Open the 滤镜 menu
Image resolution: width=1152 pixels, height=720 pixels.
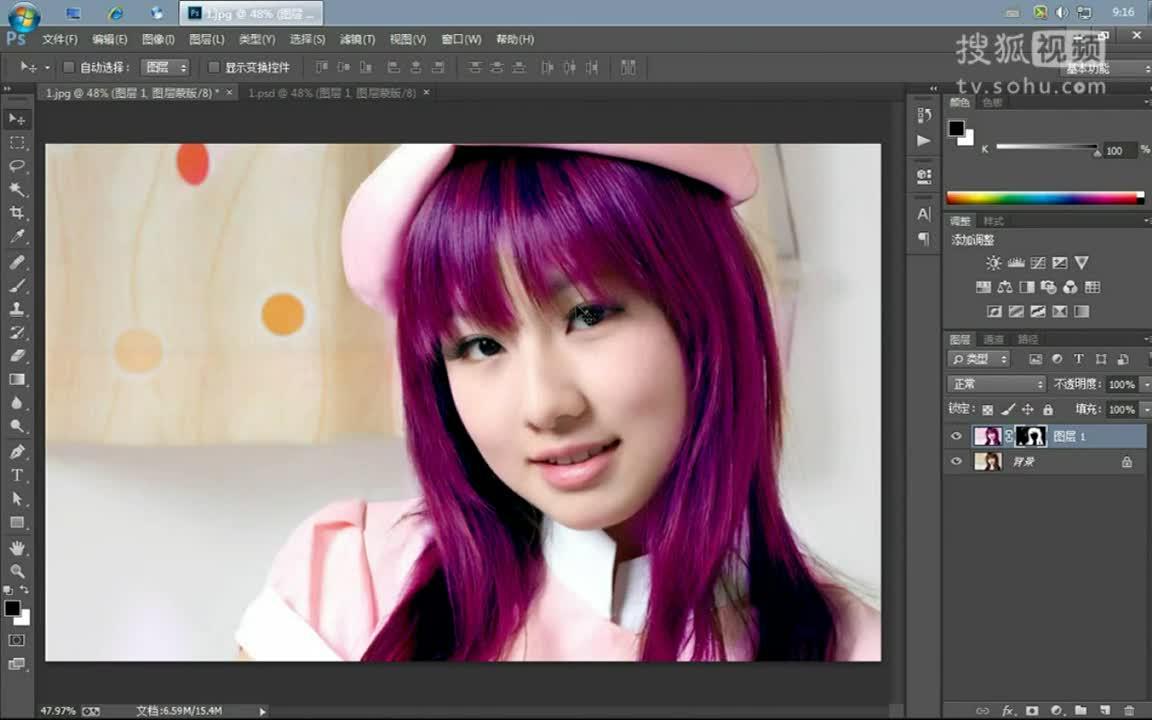pyautogui.click(x=356, y=39)
